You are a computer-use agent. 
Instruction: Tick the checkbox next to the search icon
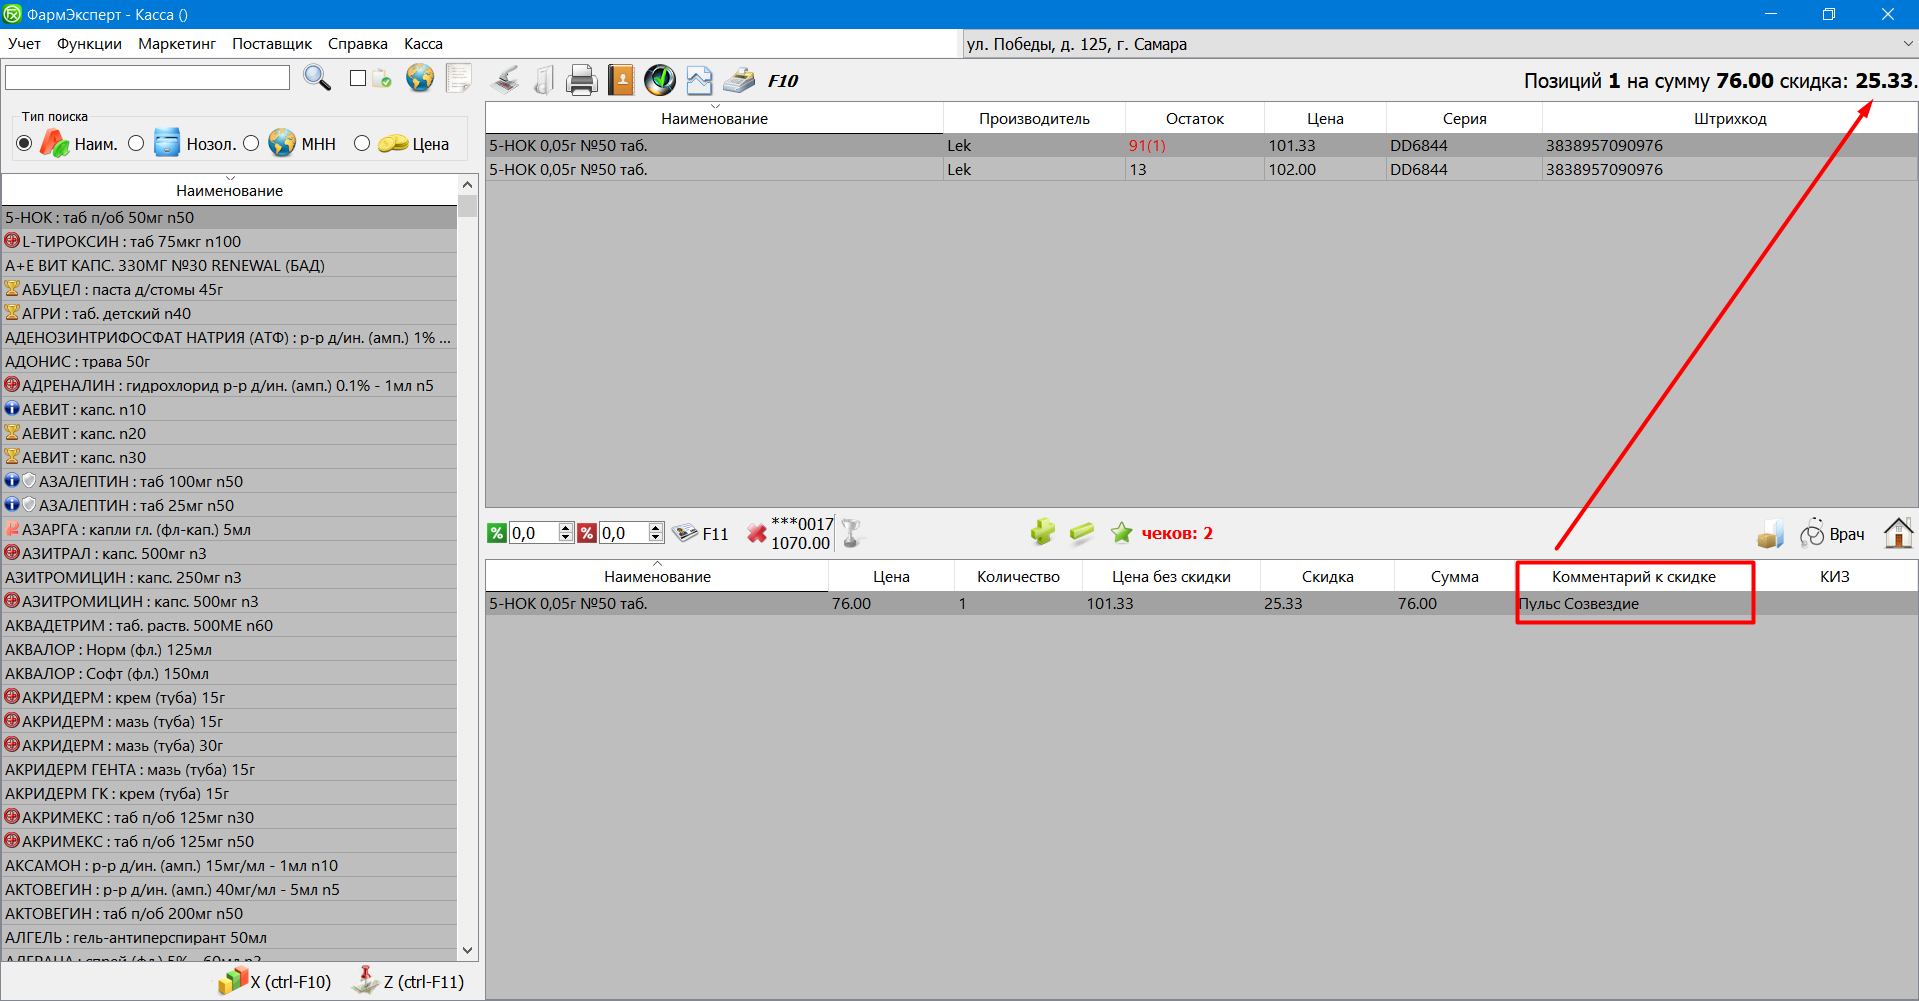(358, 78)
